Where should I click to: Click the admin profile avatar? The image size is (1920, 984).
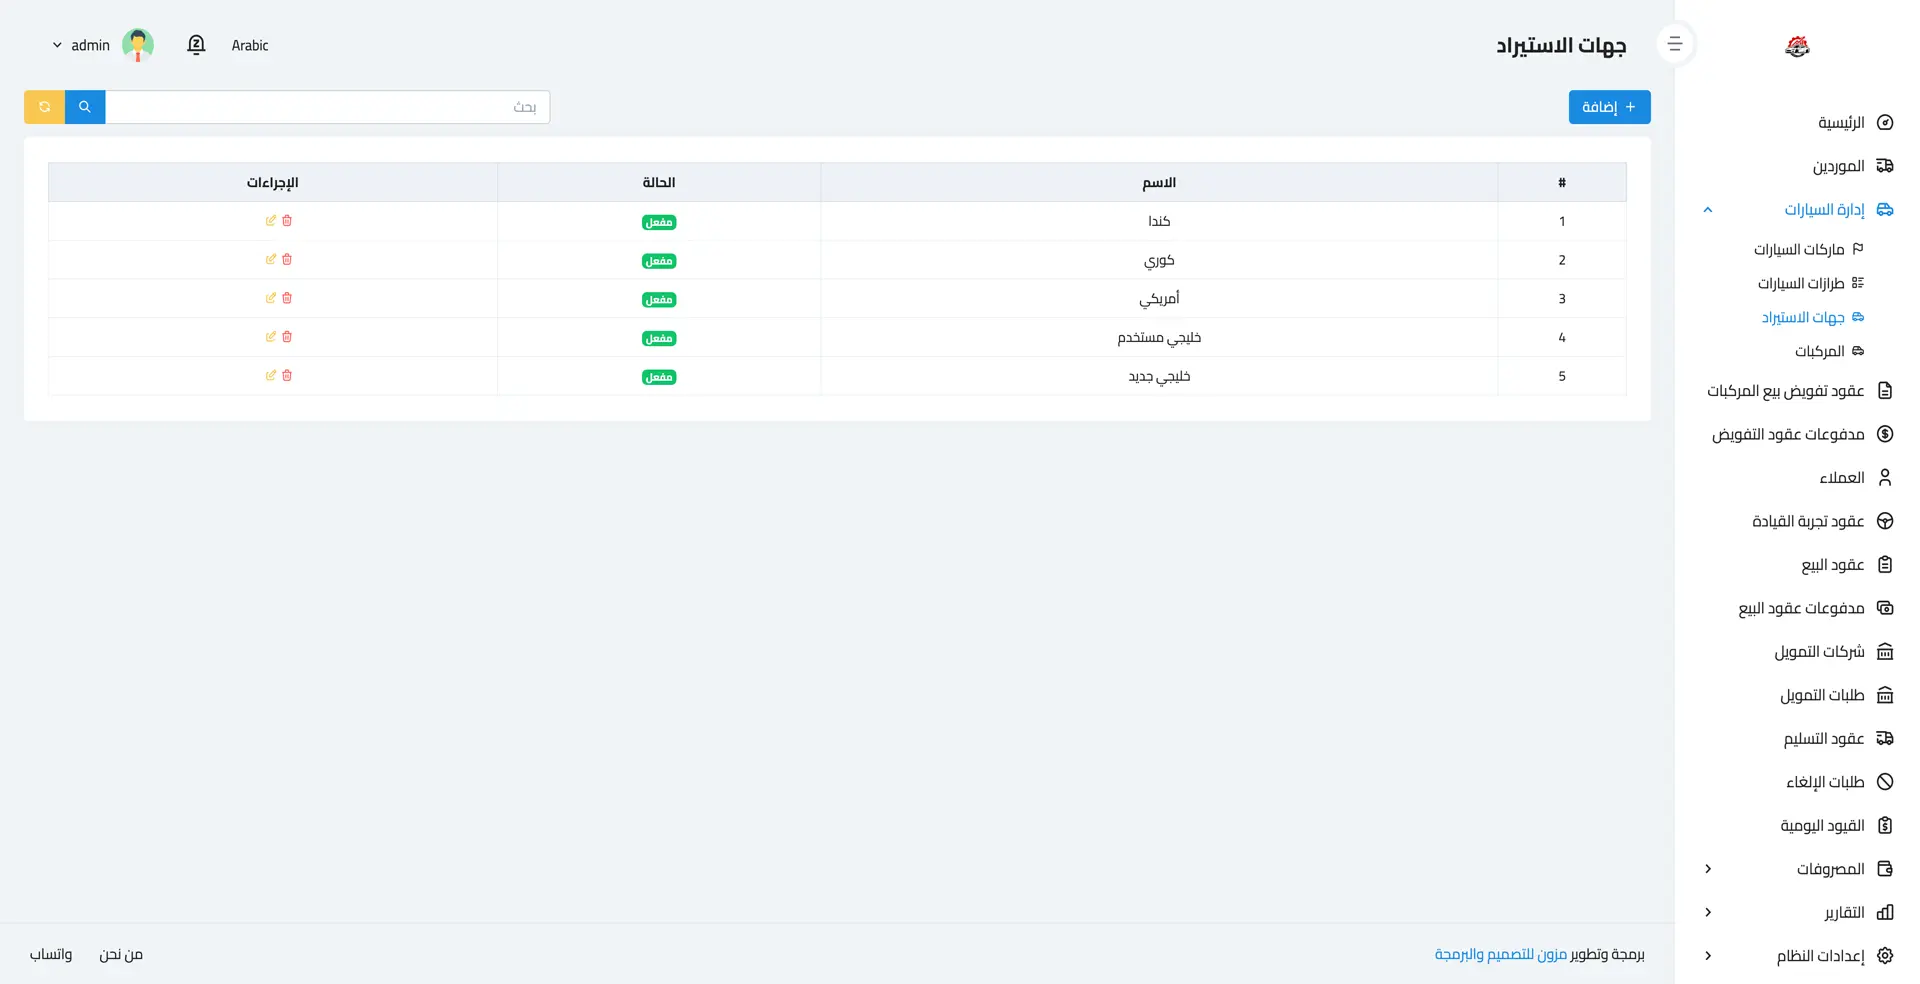[138, 45]
